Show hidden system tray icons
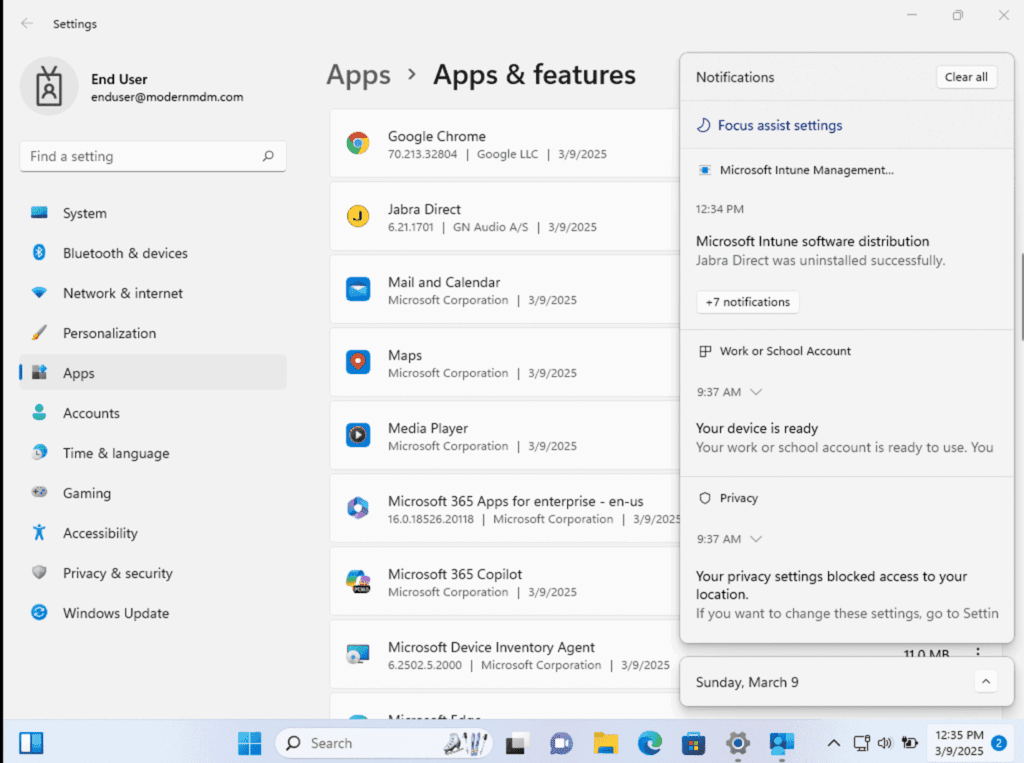This screenshot has width=1024, height=763. [x=833, y=743]
